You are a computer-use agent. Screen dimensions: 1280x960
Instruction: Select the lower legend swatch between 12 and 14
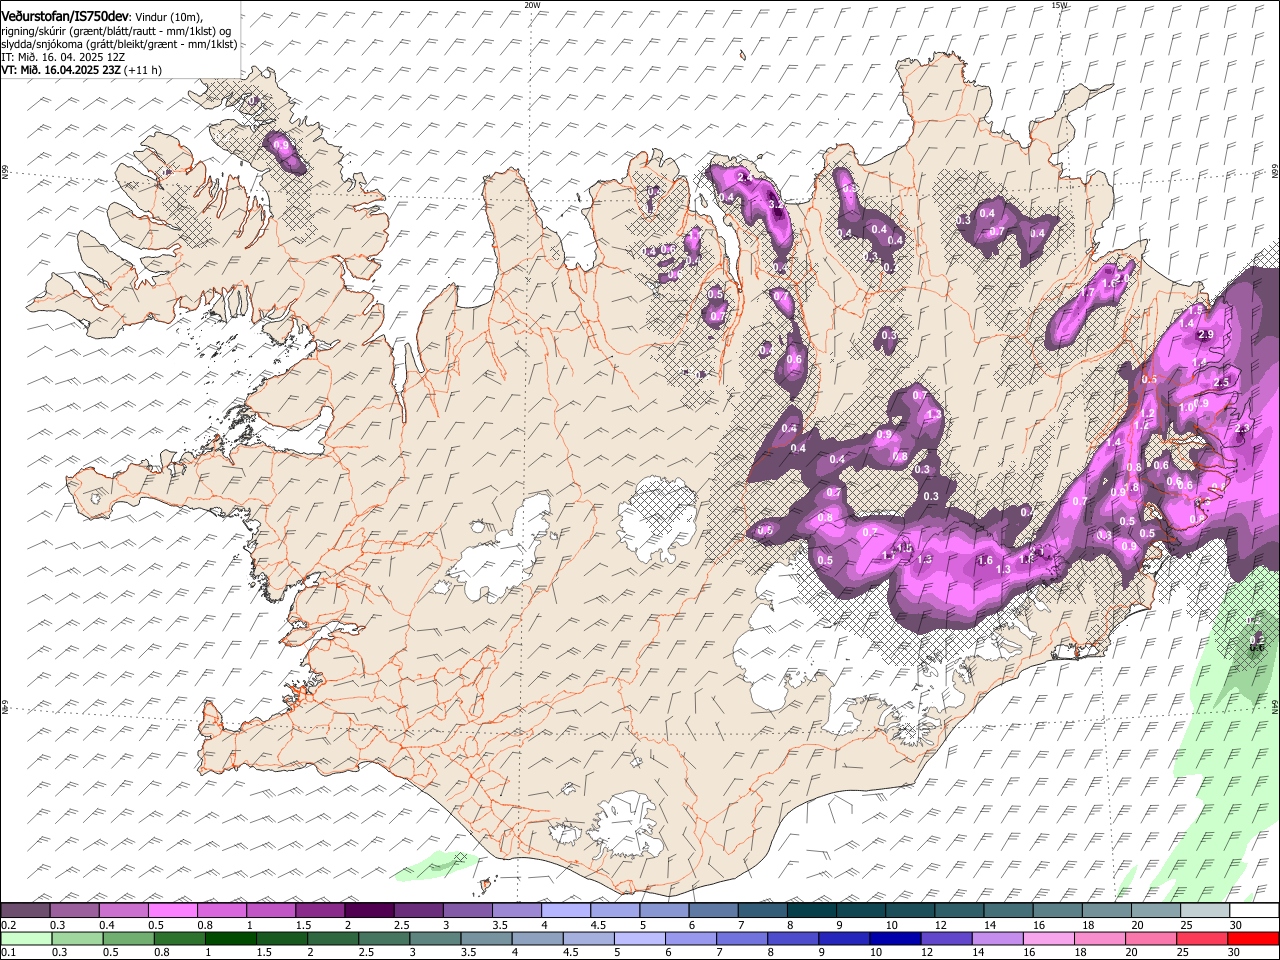[x=946, y=938]
